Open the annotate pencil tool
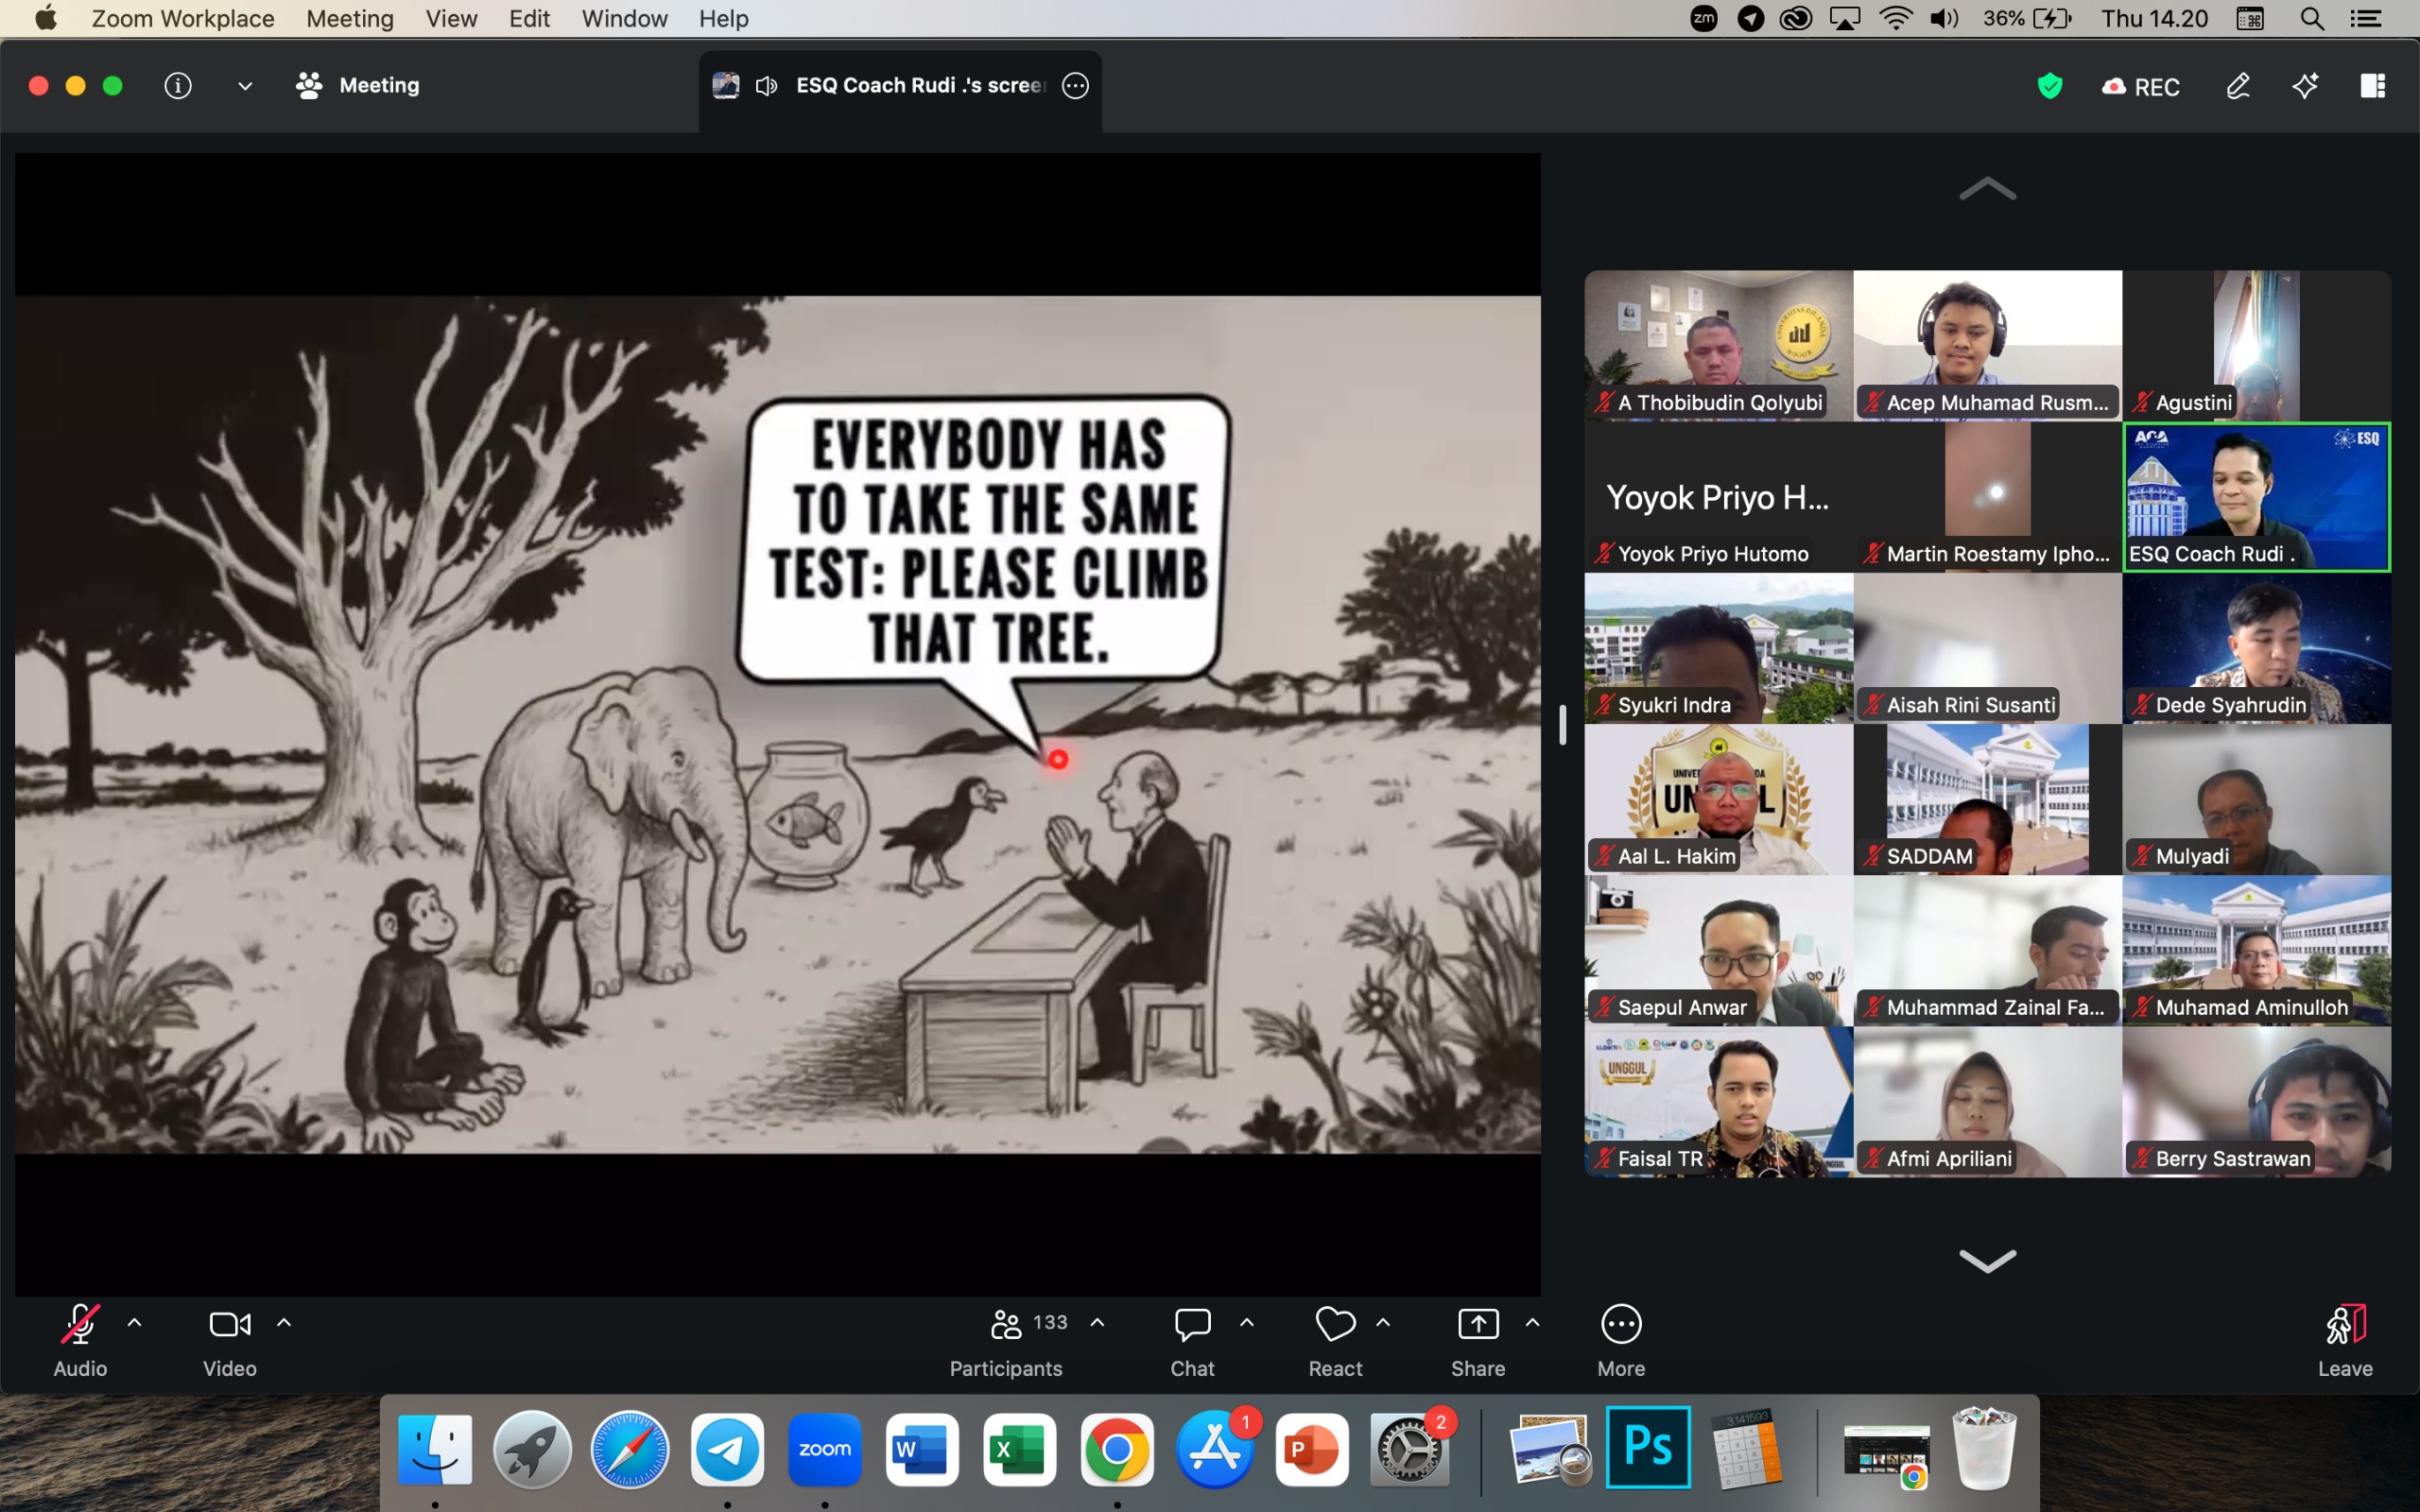Viewport: 2420px width, 1512px height. 2238,86
